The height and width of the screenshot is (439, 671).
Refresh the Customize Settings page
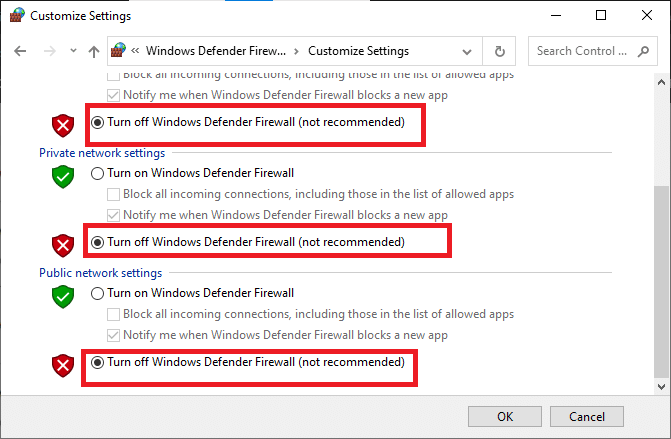point(499,51)
